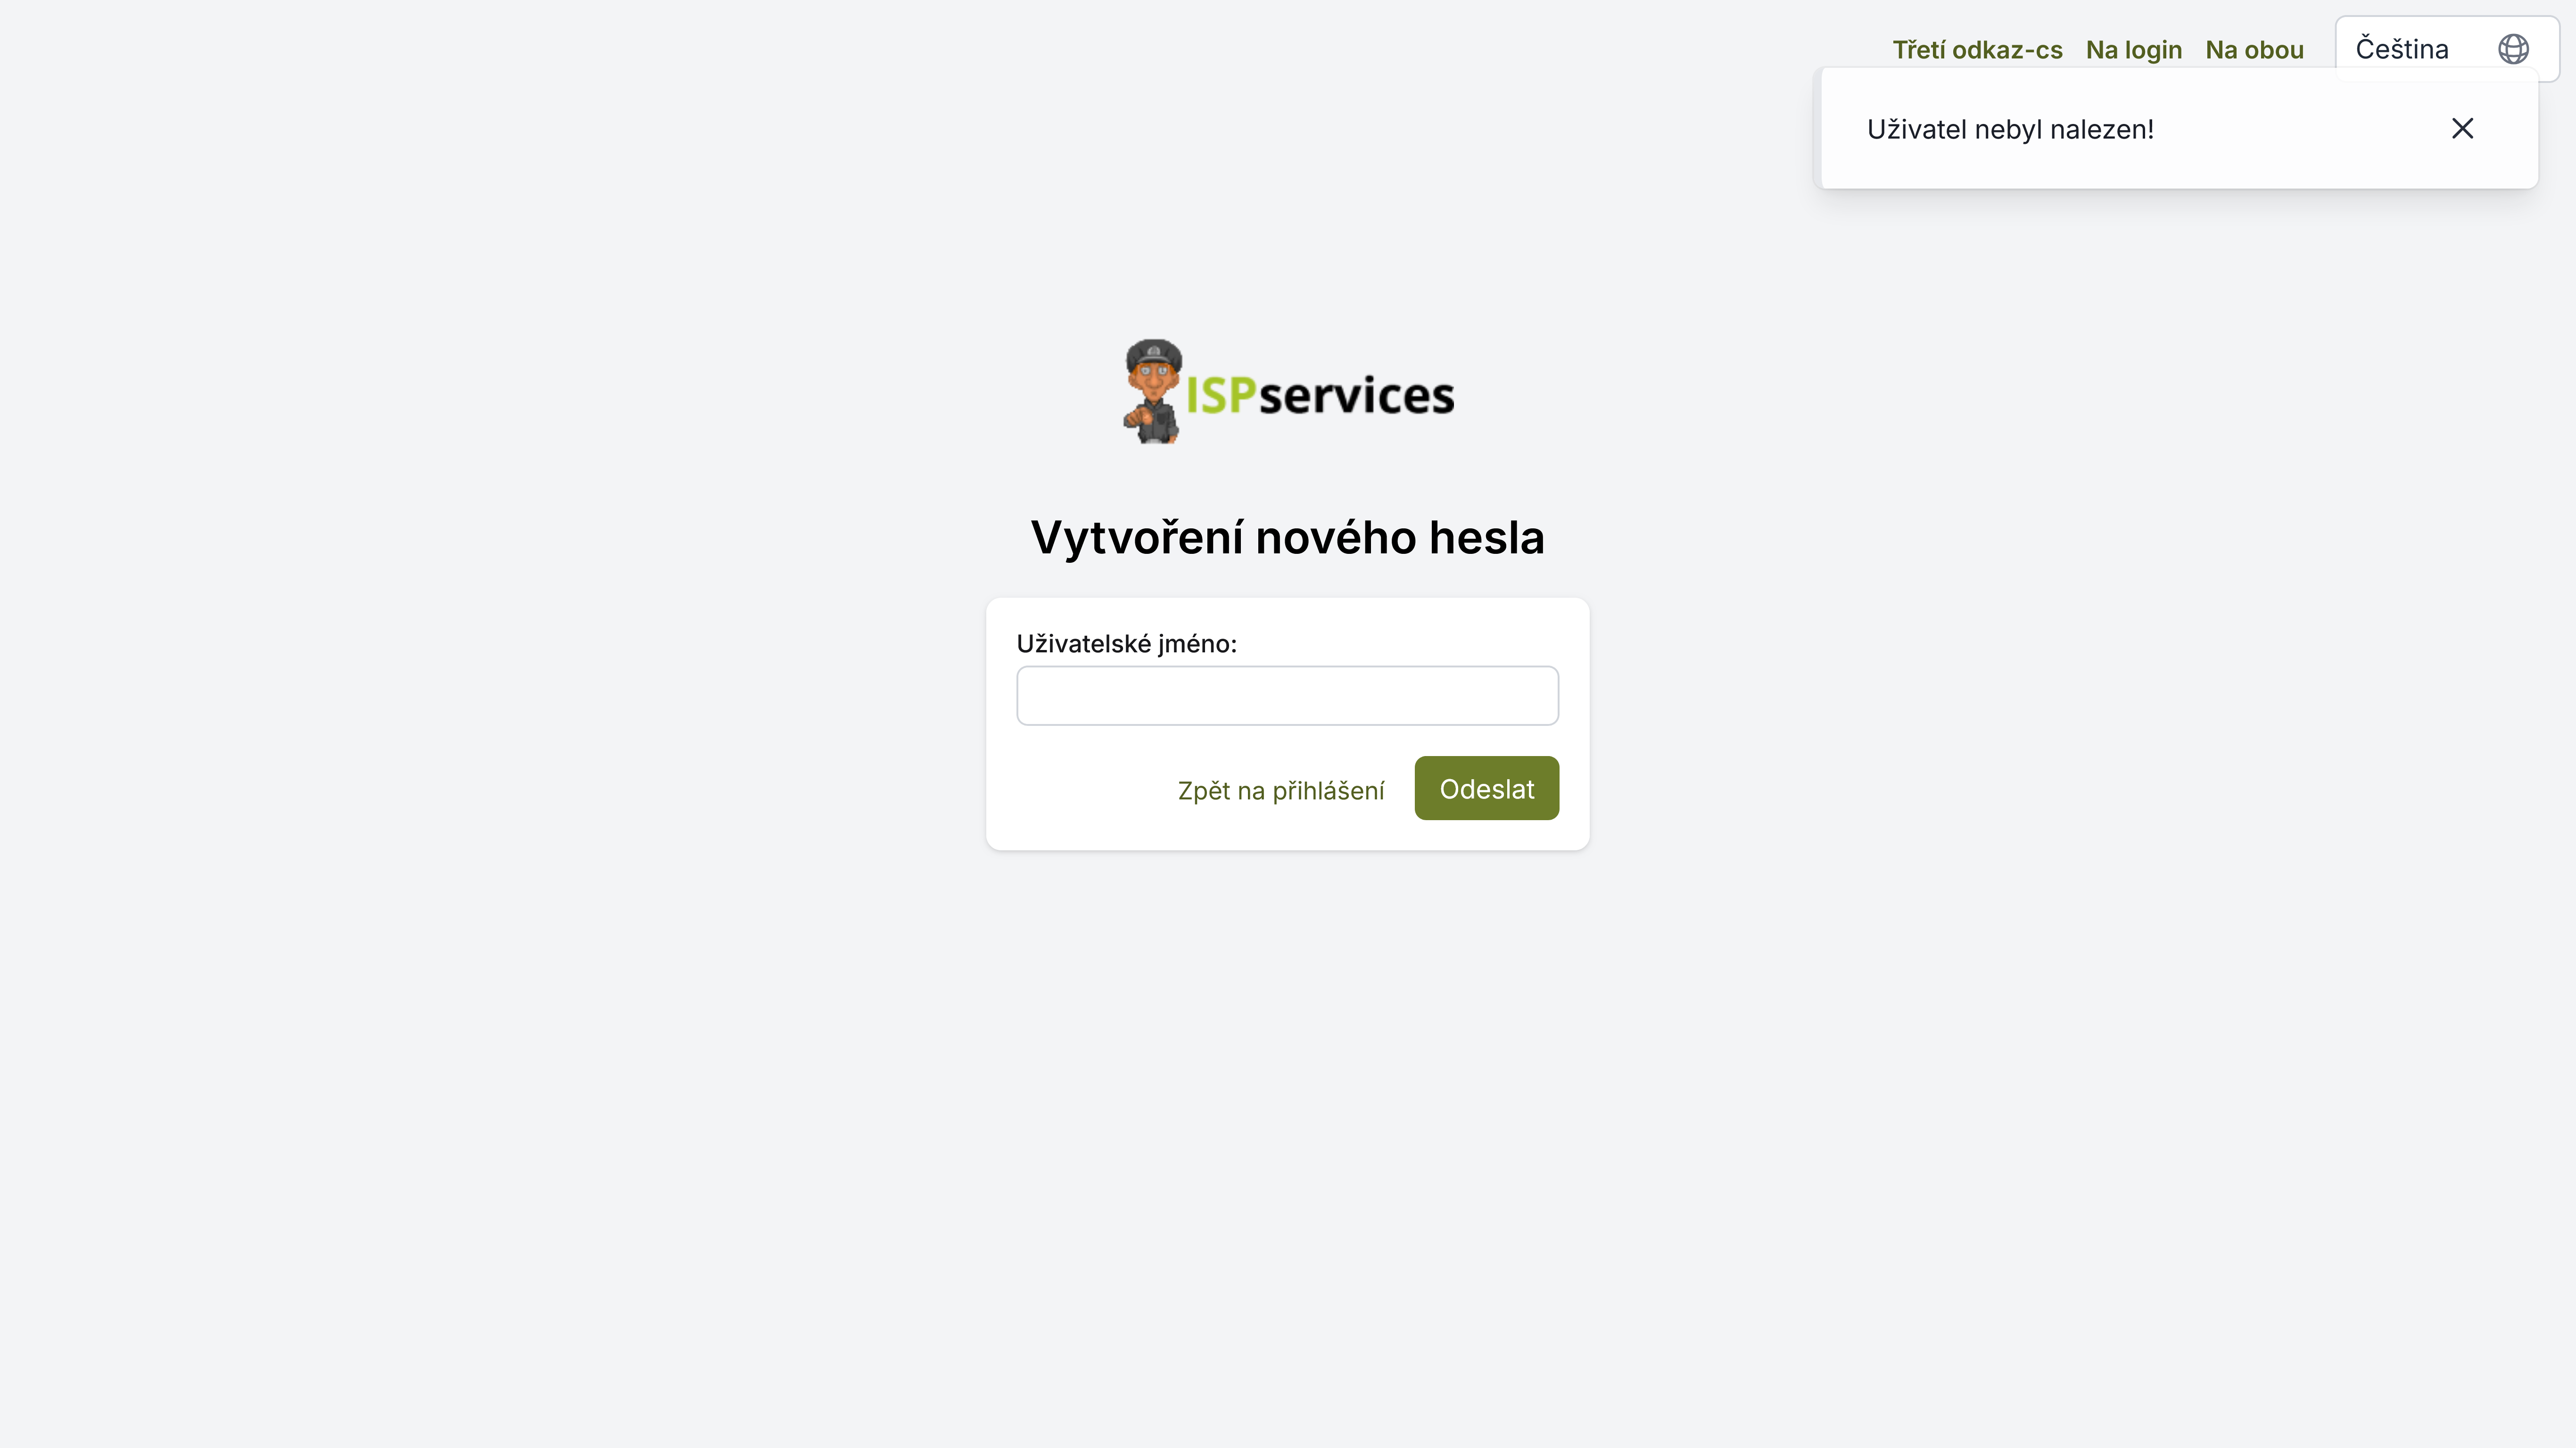Click the black 'services' word in logo

tap(1356, 395)
